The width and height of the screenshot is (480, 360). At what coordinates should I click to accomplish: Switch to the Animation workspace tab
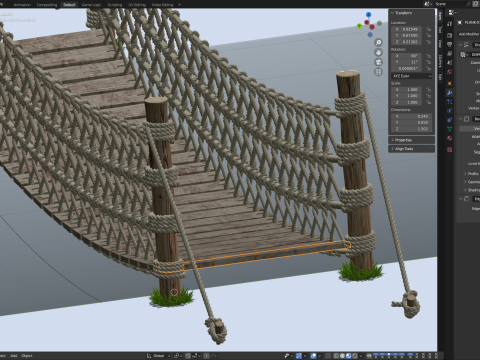(22, 5)
